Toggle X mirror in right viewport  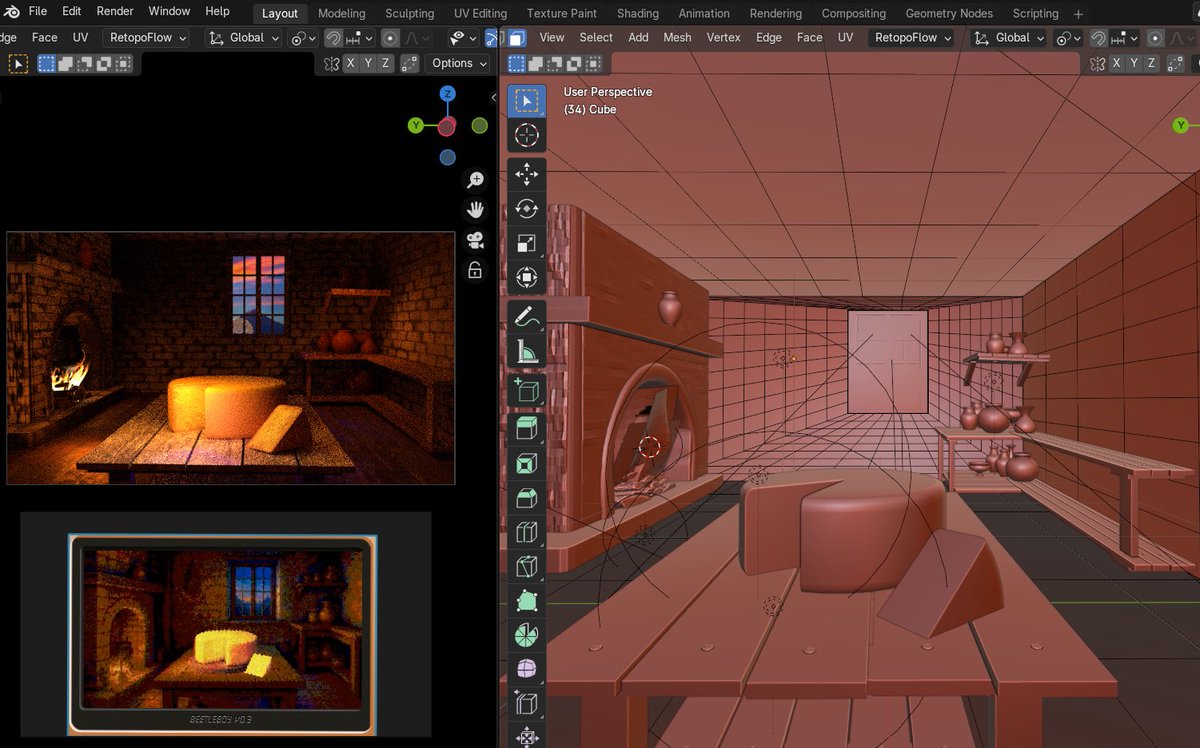(1116, 63)
